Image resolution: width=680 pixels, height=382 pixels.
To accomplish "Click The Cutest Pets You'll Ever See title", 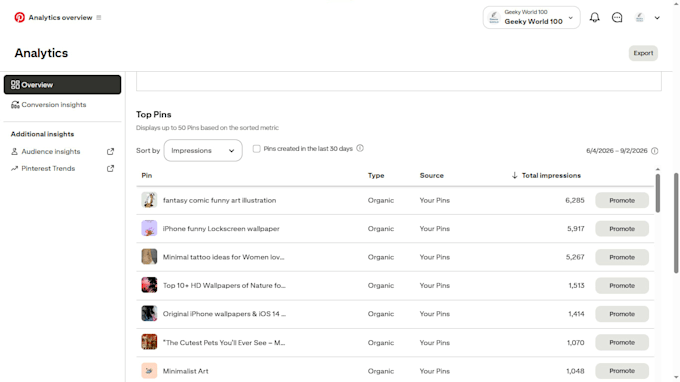I will point(224,343).
